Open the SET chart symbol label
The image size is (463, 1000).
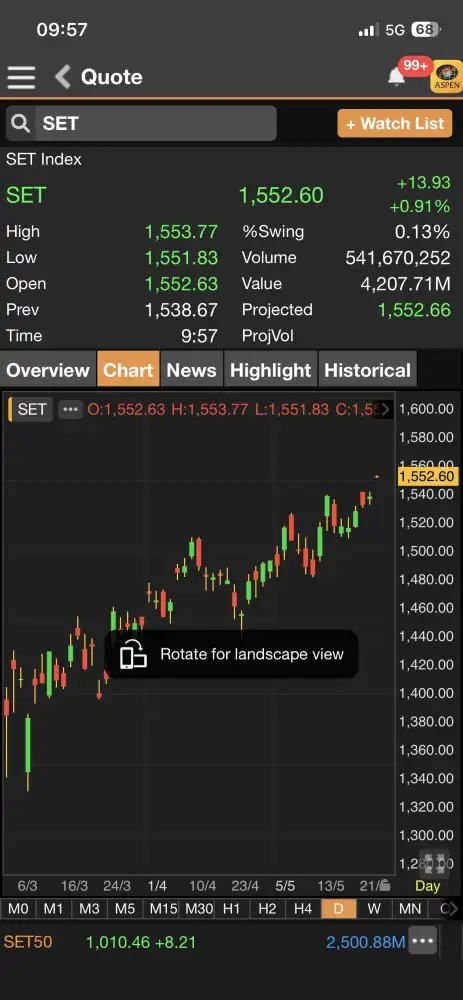point(31,409)
